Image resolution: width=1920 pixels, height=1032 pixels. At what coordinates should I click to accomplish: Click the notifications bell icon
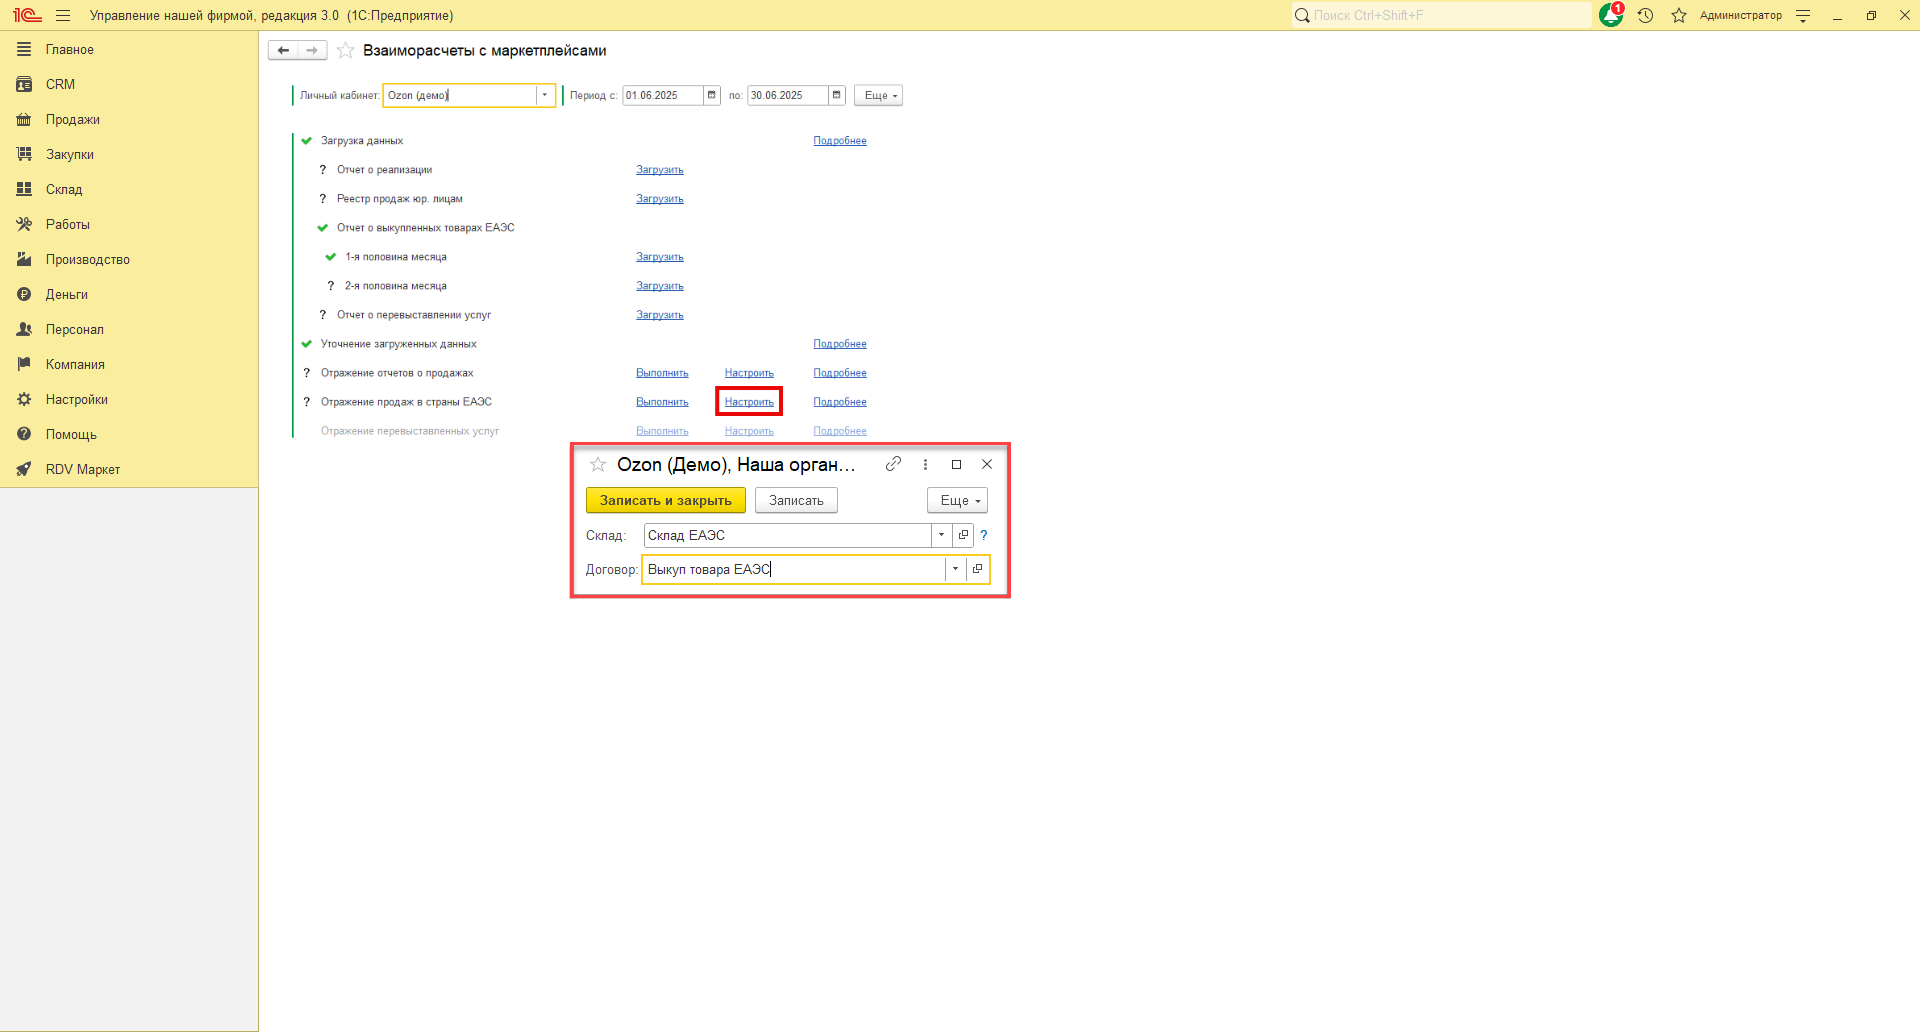coord(1610,15)
